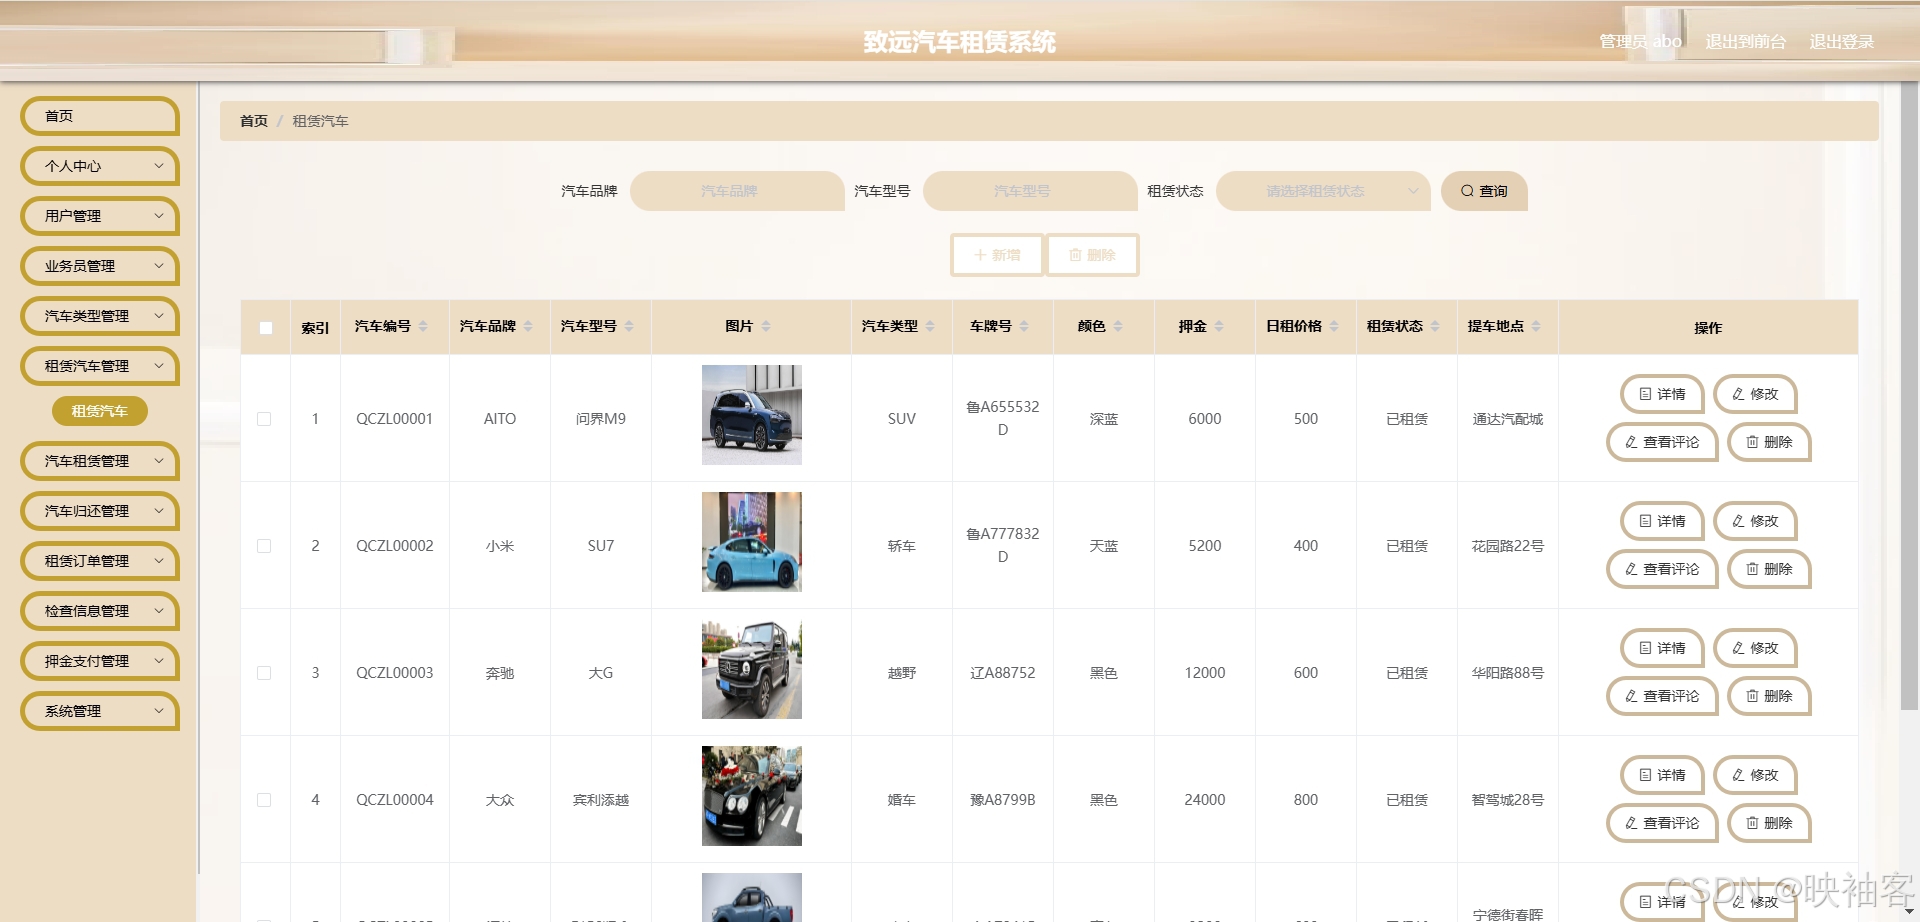Sort by 图片 column arrows
The image size is (1920, 922).
(766, 326)
